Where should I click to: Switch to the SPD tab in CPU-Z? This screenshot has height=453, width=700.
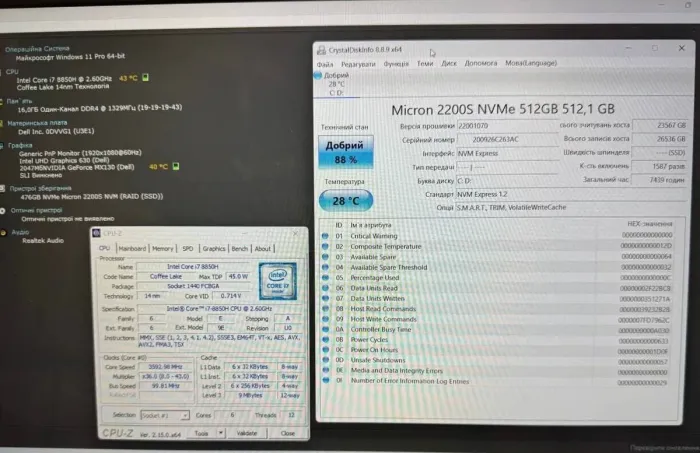[x=188, y=249]
